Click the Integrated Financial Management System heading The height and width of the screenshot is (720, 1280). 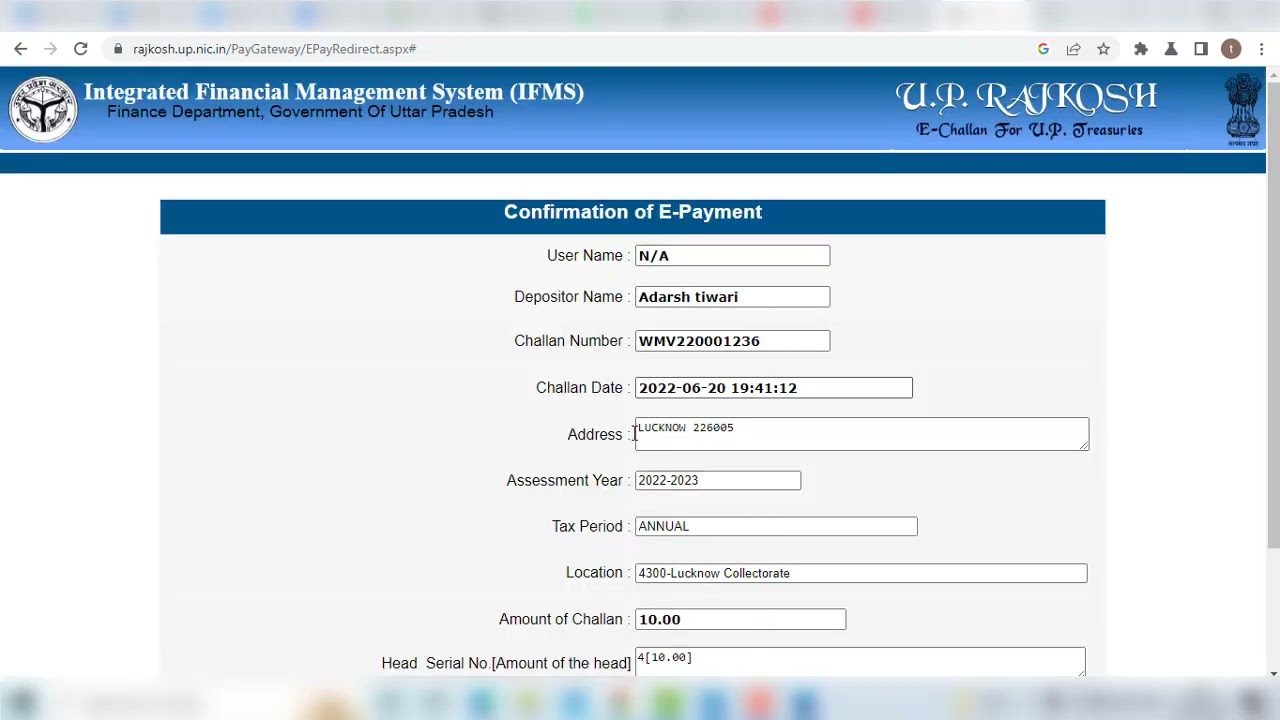pyautogui.click(x=334, y=92)
